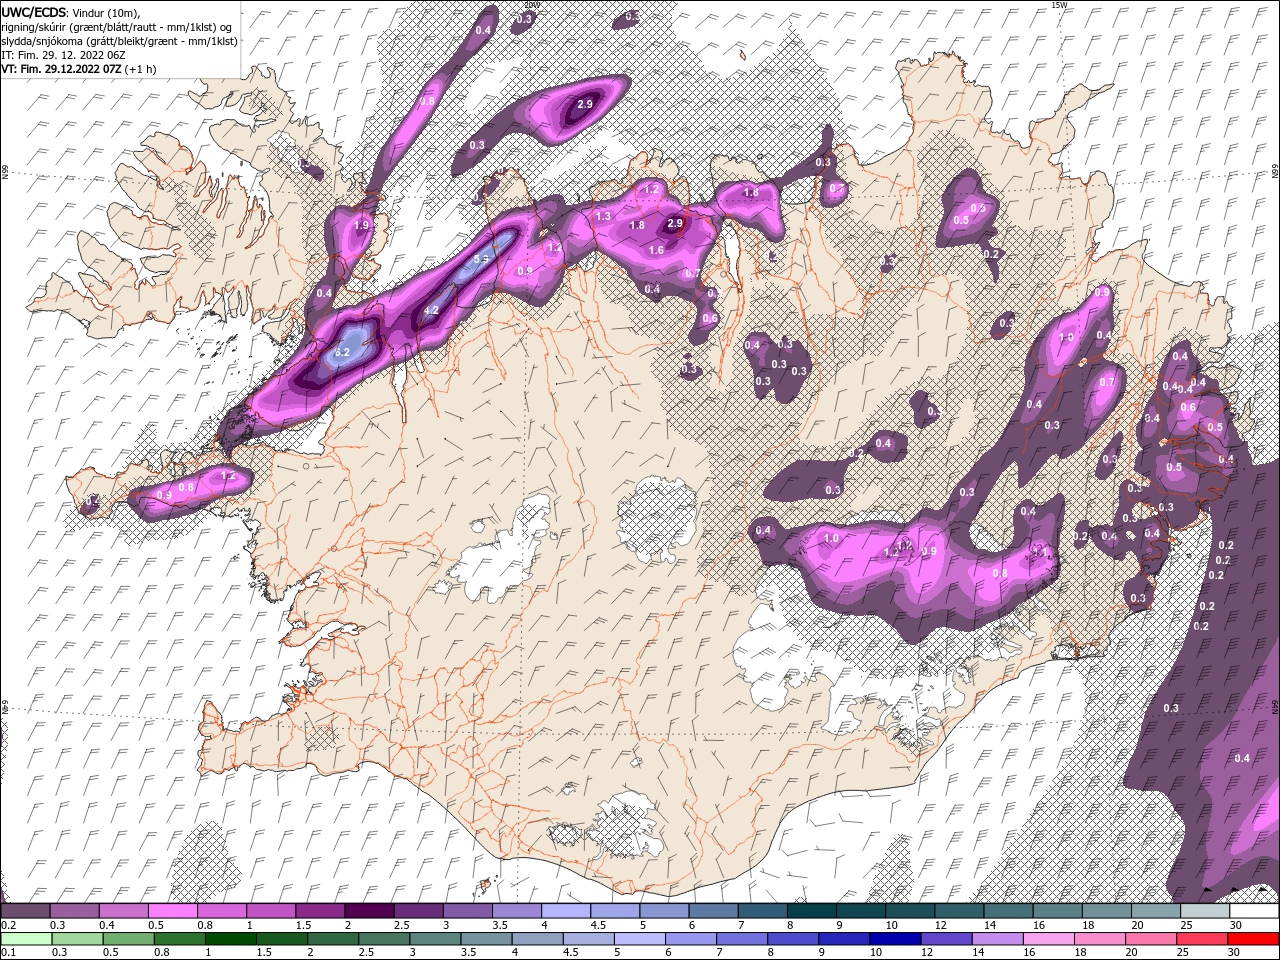Choose upper legend swatch between 1 and 1.5

[x=271, y=911]
